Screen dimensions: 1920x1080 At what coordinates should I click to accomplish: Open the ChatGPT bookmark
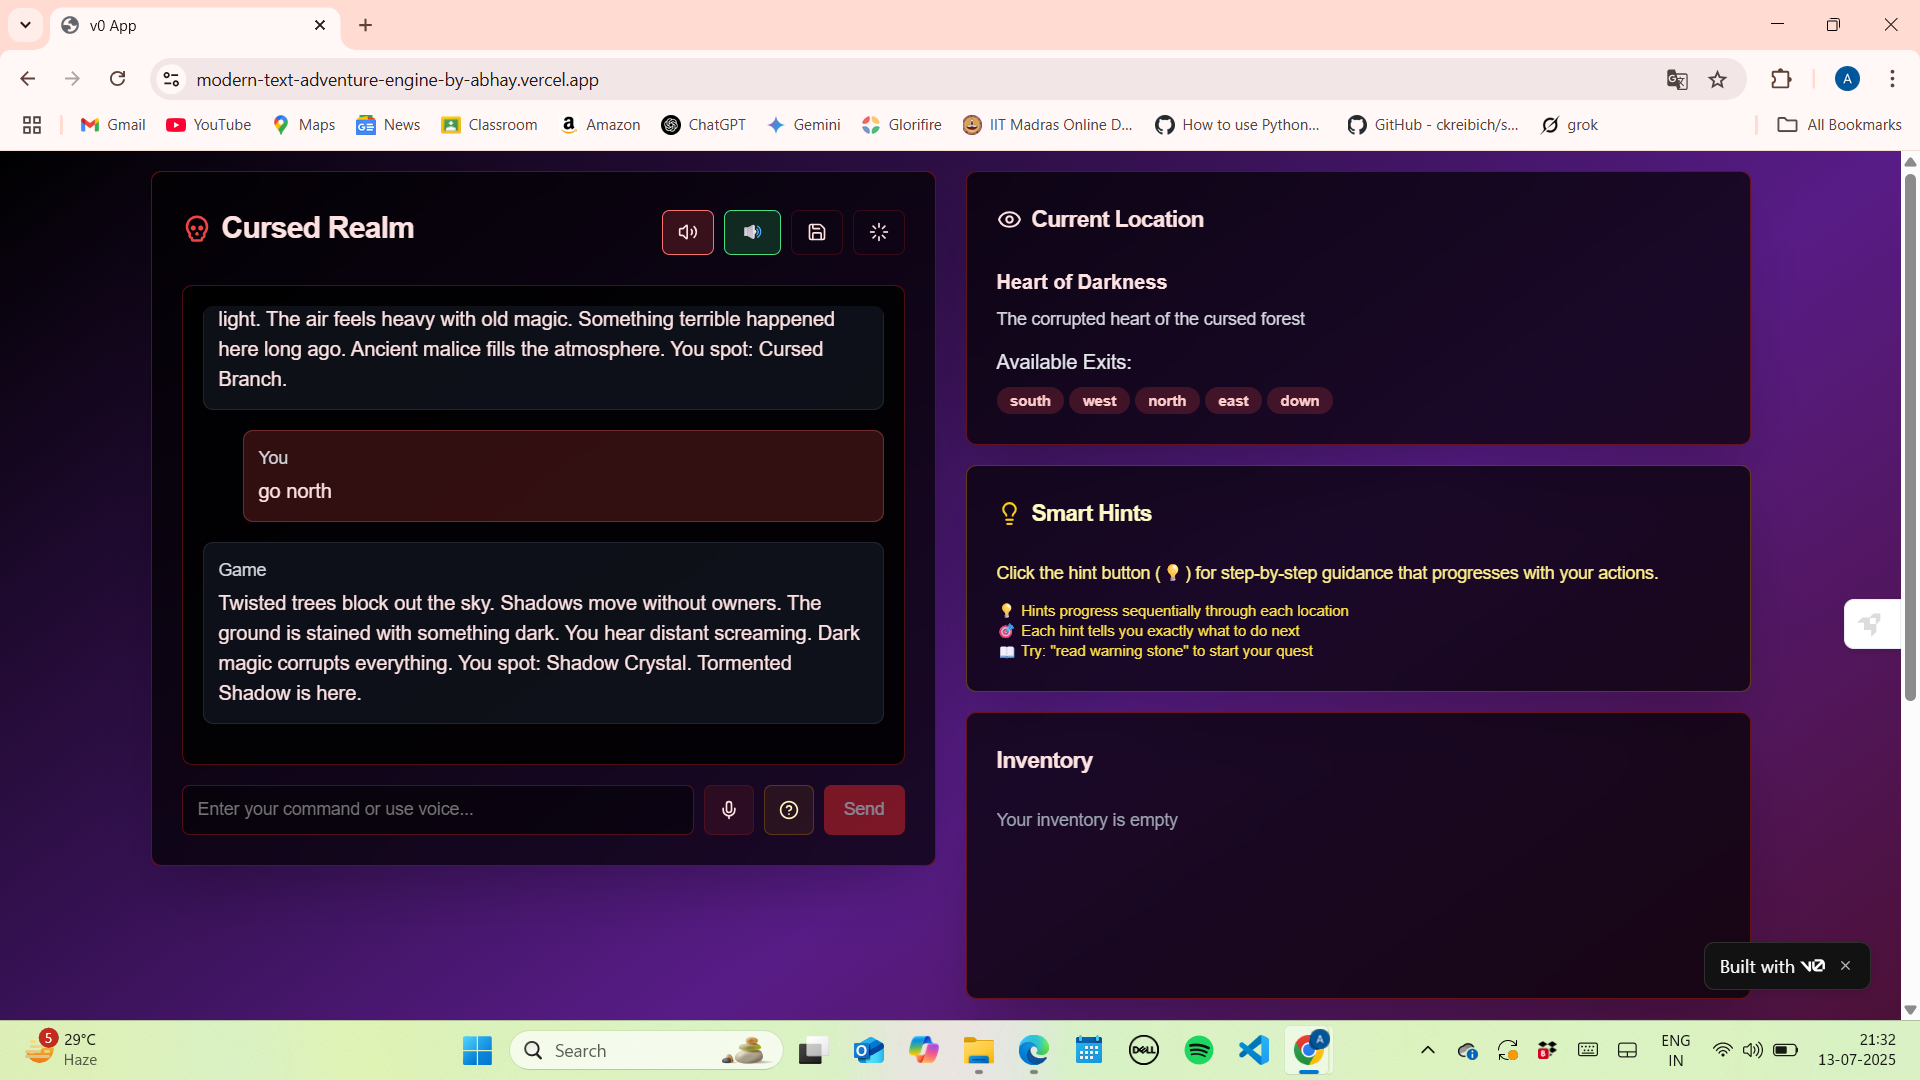pyautogui.click(x=704, y=125)
